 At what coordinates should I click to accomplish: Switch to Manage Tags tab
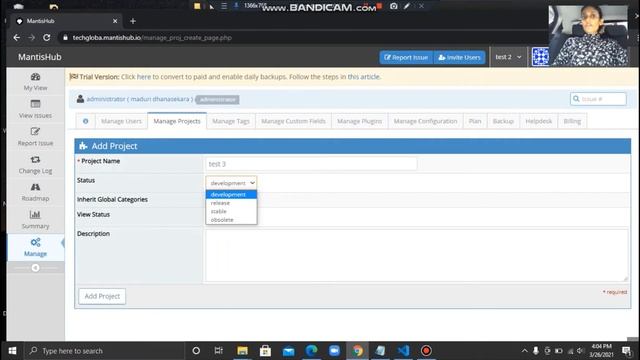(x=231, y=121)
